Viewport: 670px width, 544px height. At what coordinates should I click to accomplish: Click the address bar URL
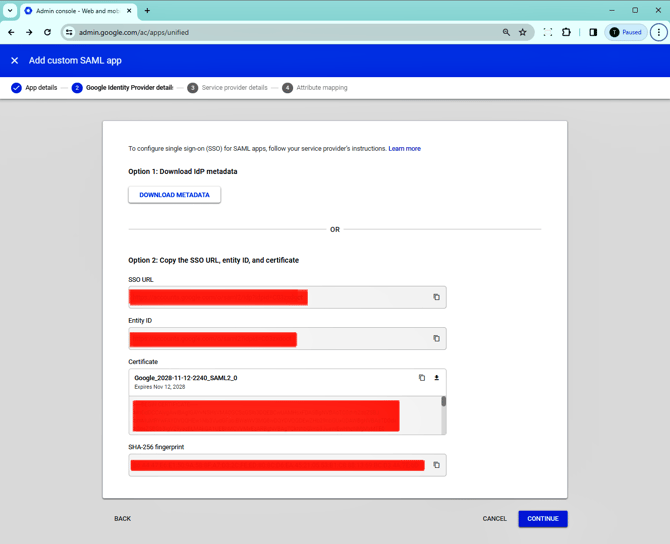[134, 32]
